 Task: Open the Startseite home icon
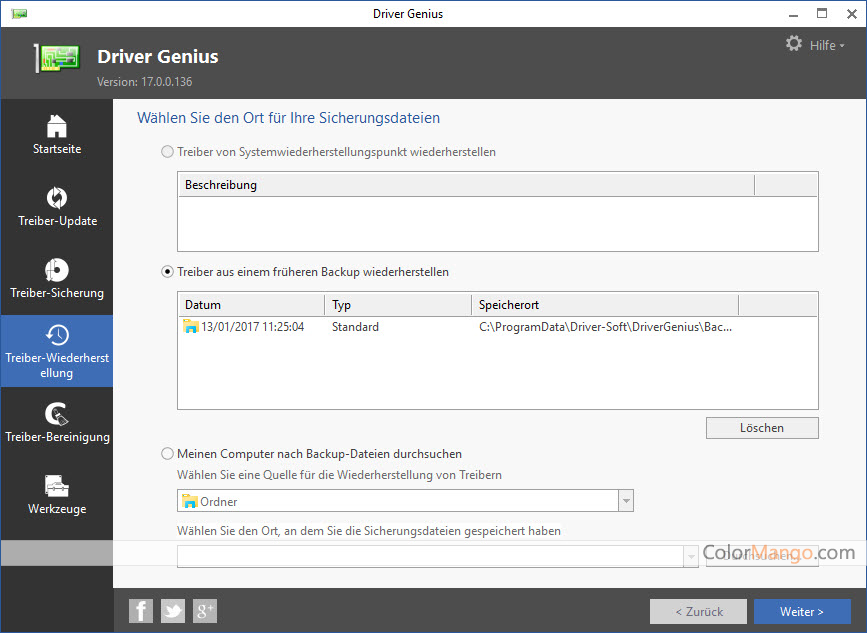pyautogui.click(x=56, y=127)
